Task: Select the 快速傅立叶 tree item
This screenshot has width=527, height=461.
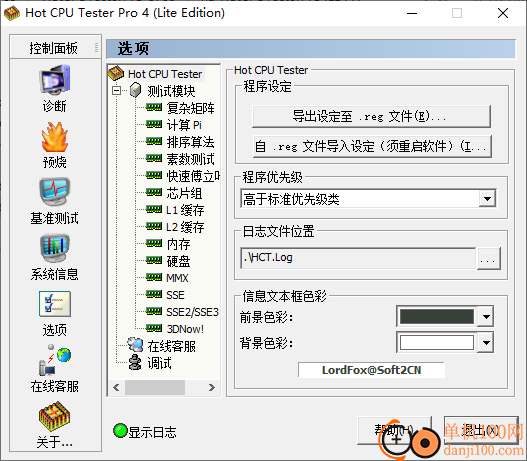Action: (193, 176)
